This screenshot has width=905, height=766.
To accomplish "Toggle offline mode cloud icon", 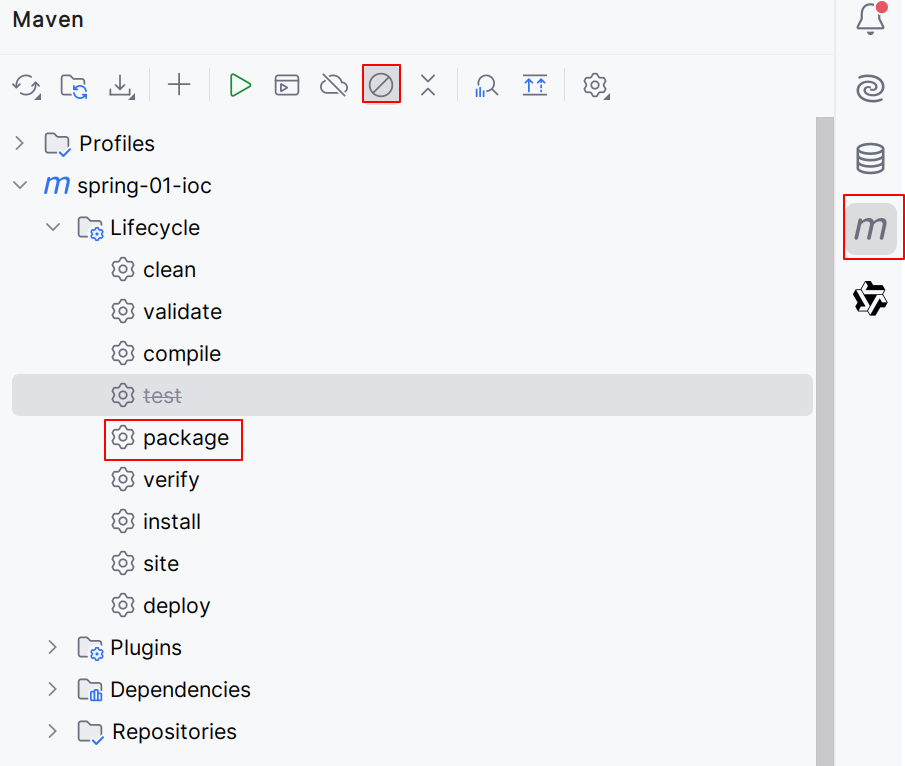I will coord(334,85).
